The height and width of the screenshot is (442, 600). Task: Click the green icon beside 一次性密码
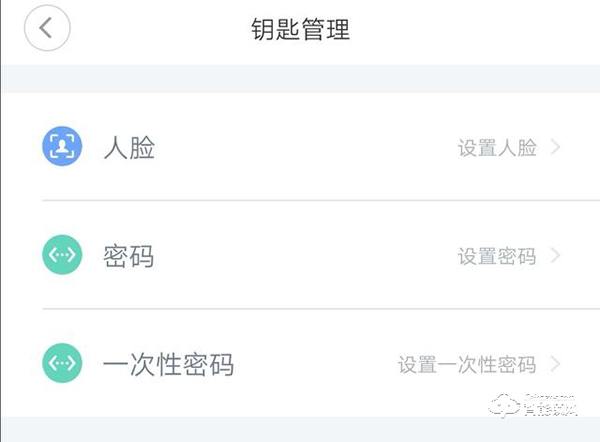point(62,363)
